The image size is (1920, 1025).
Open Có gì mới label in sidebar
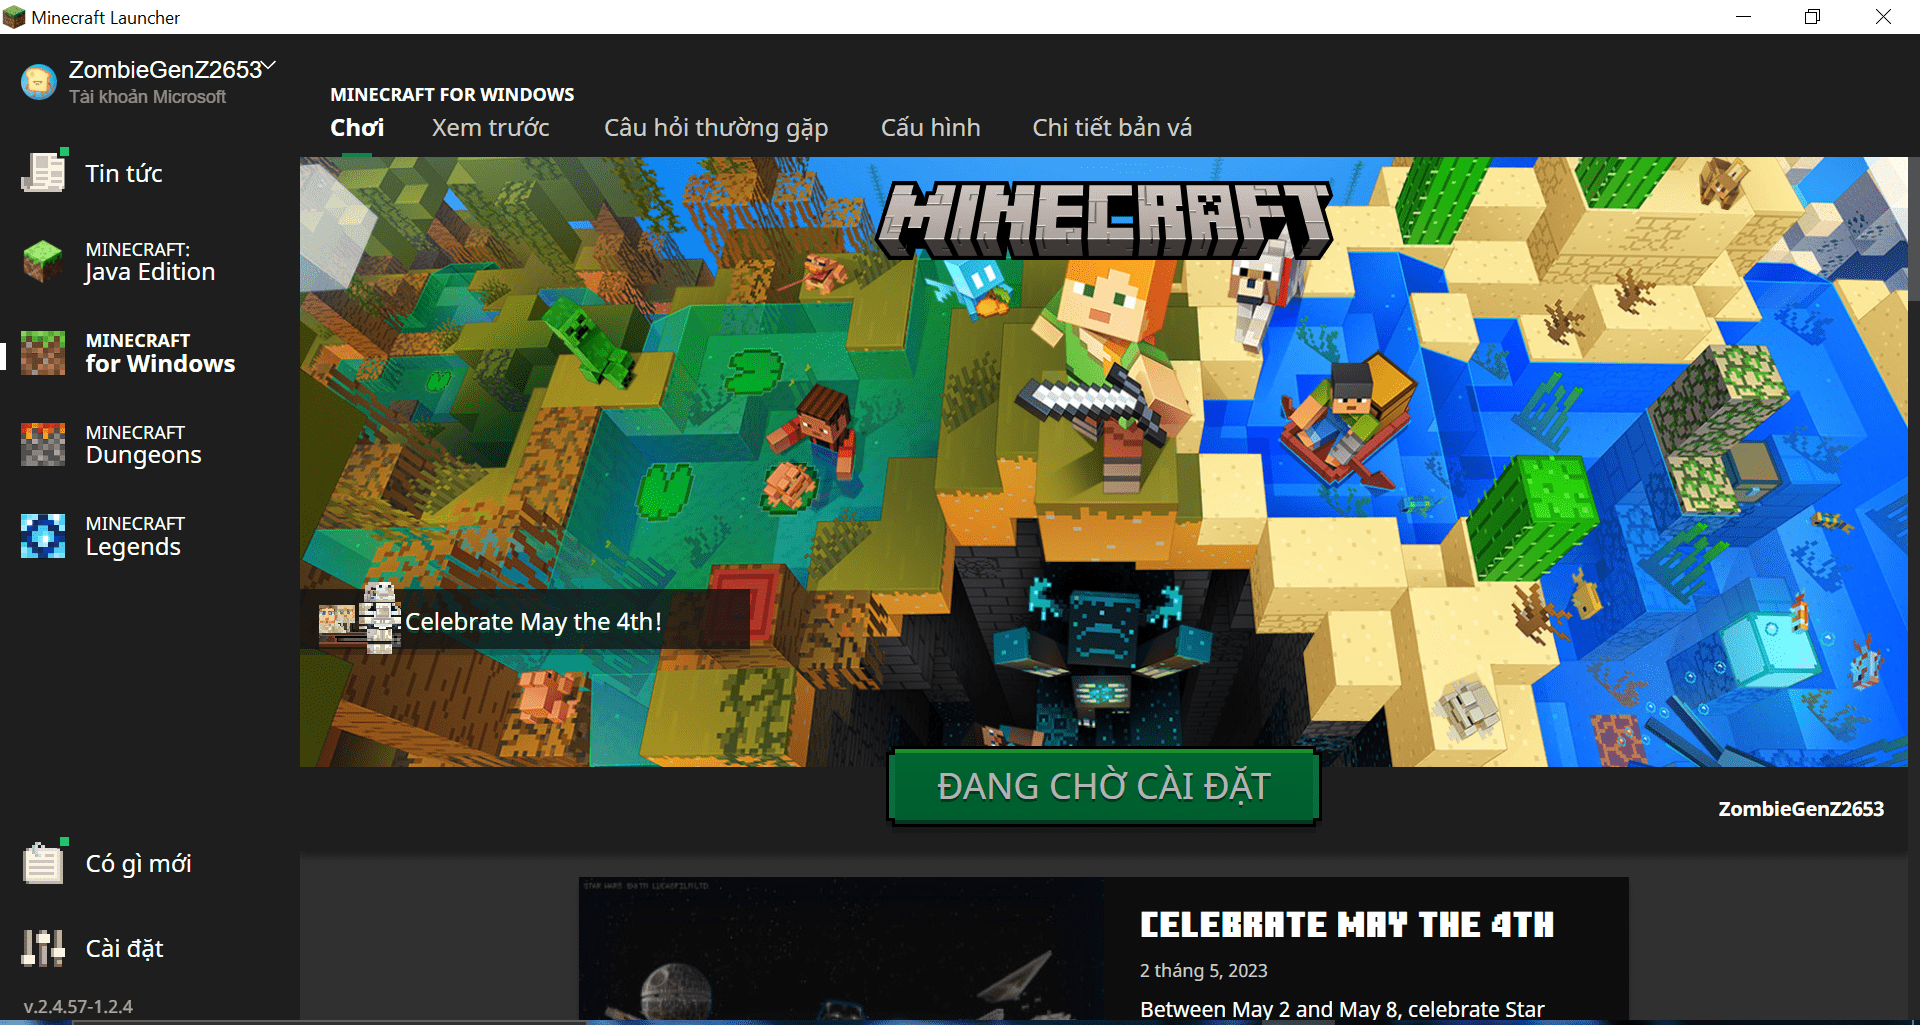click(138, 864)
